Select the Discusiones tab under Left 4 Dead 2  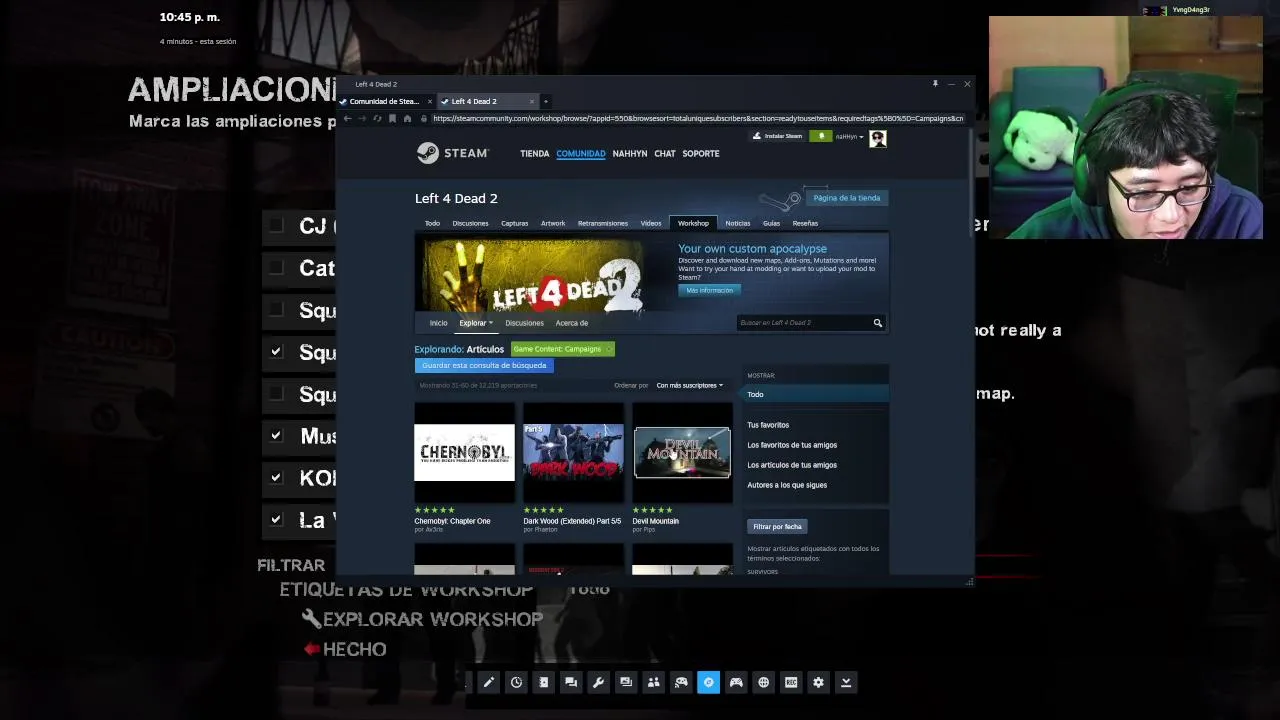(x=470, y=223)
